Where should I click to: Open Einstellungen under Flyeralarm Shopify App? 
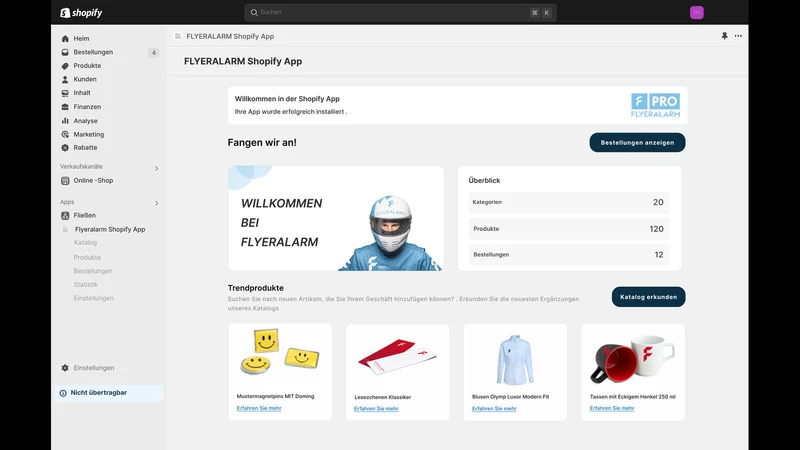pyautogui.click(x=93, y=298)
